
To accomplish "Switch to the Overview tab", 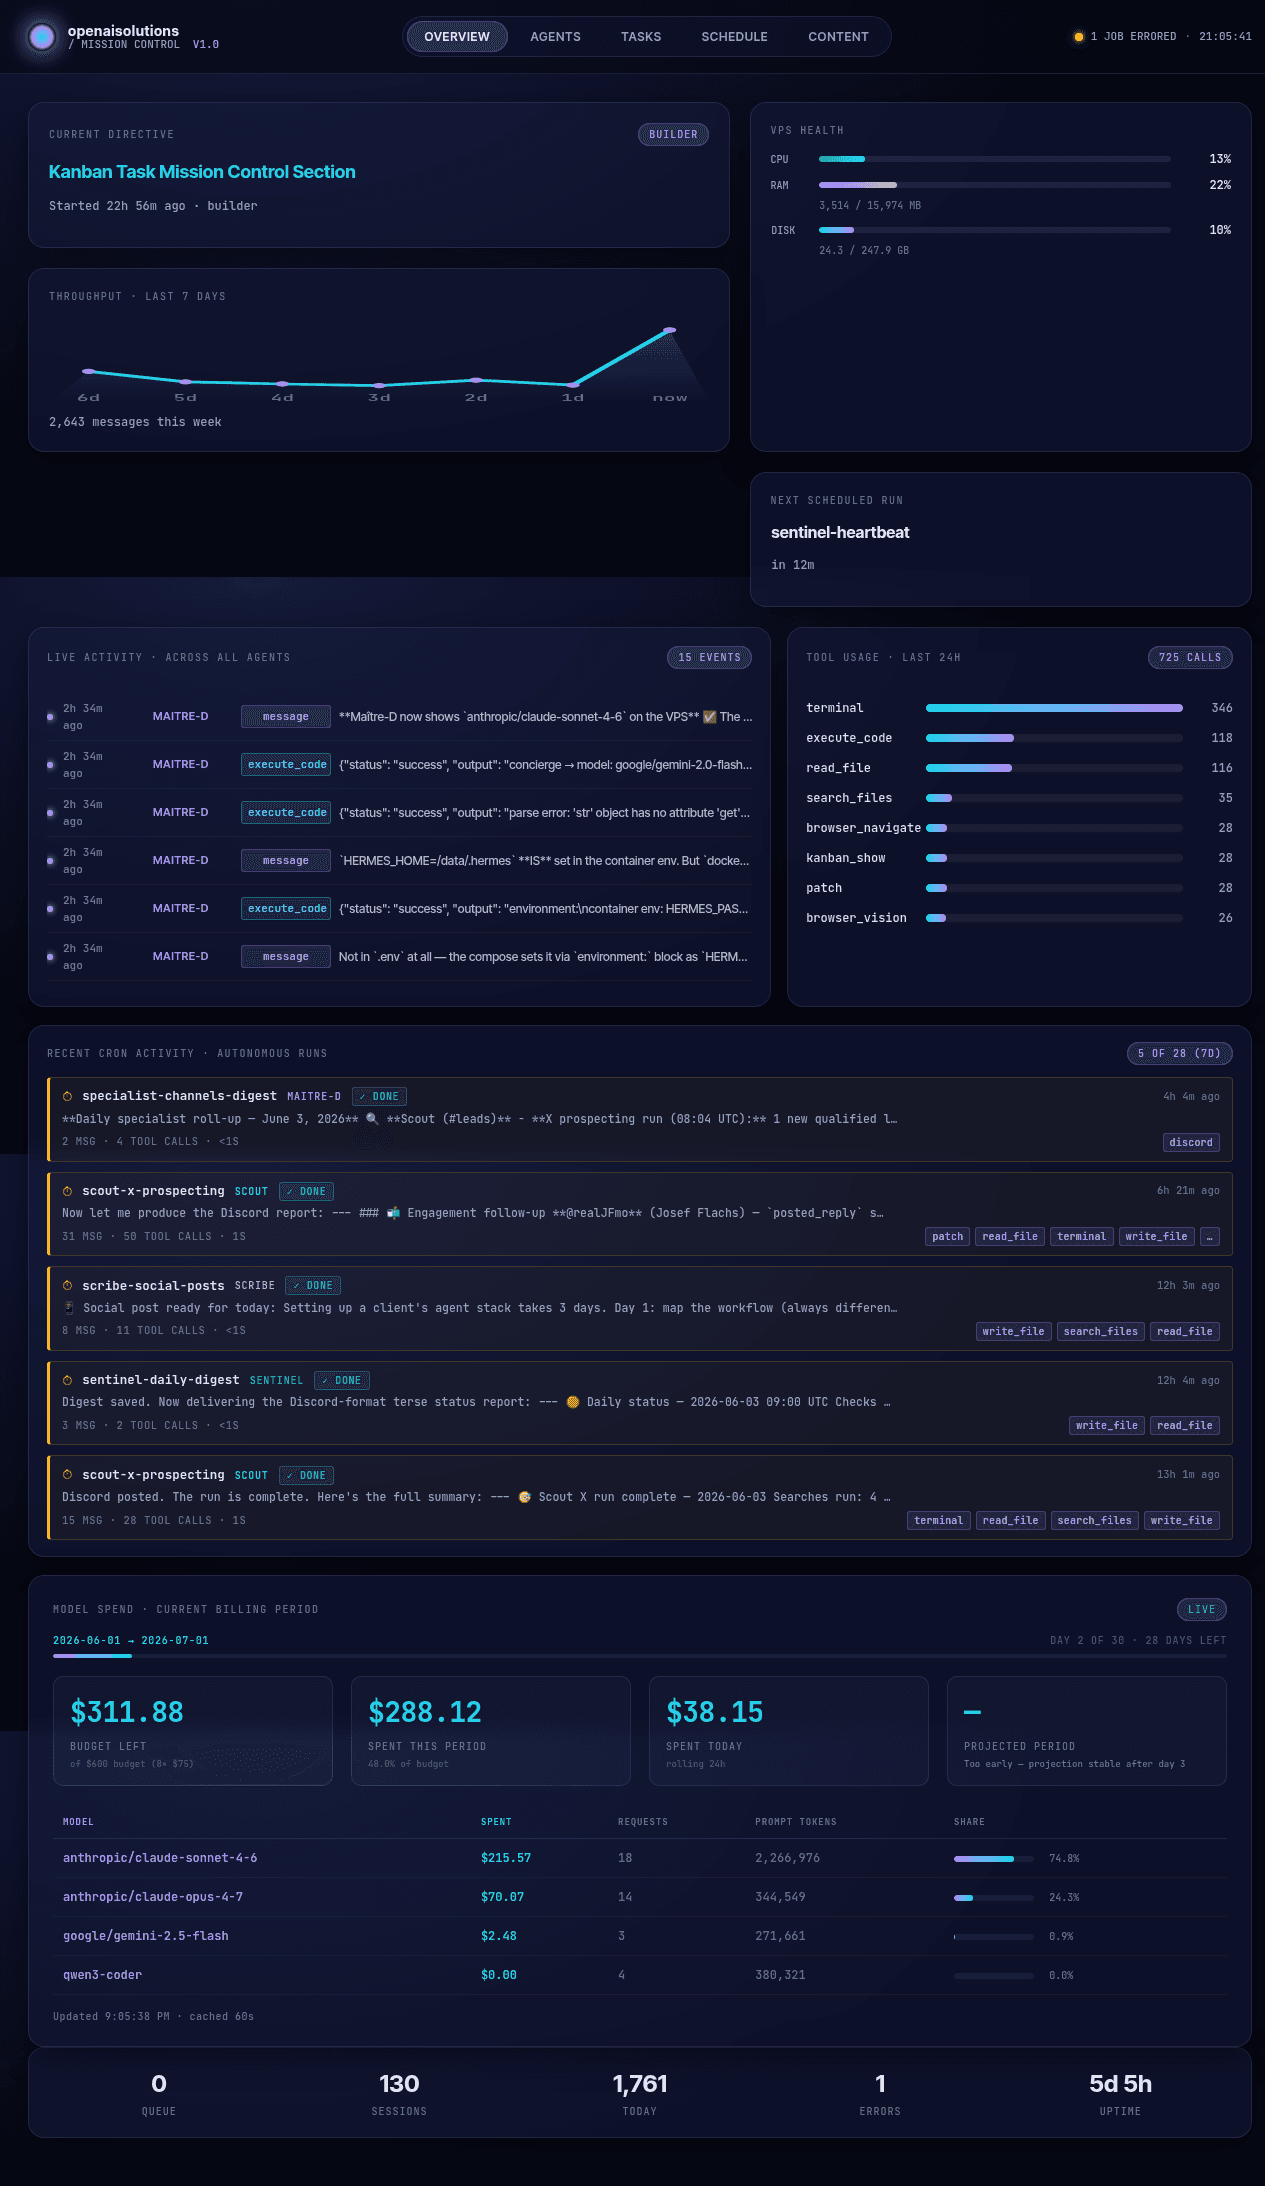I will point(457,37).
